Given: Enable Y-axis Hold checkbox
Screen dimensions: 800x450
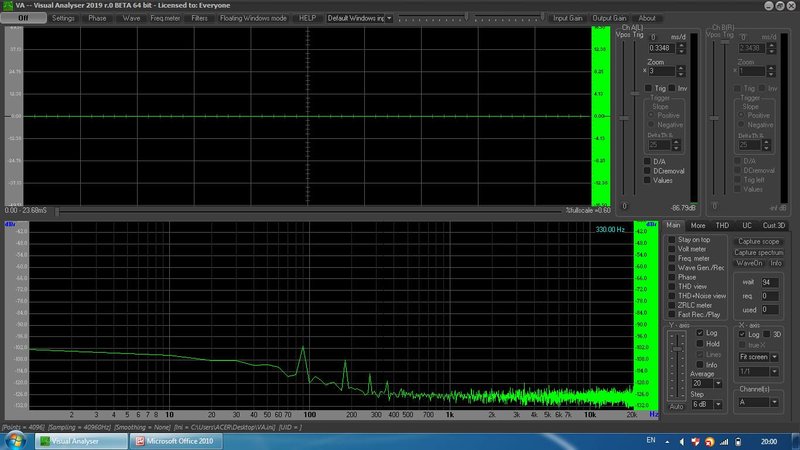Looking at the screenshot, I should (x=700, y=344).
